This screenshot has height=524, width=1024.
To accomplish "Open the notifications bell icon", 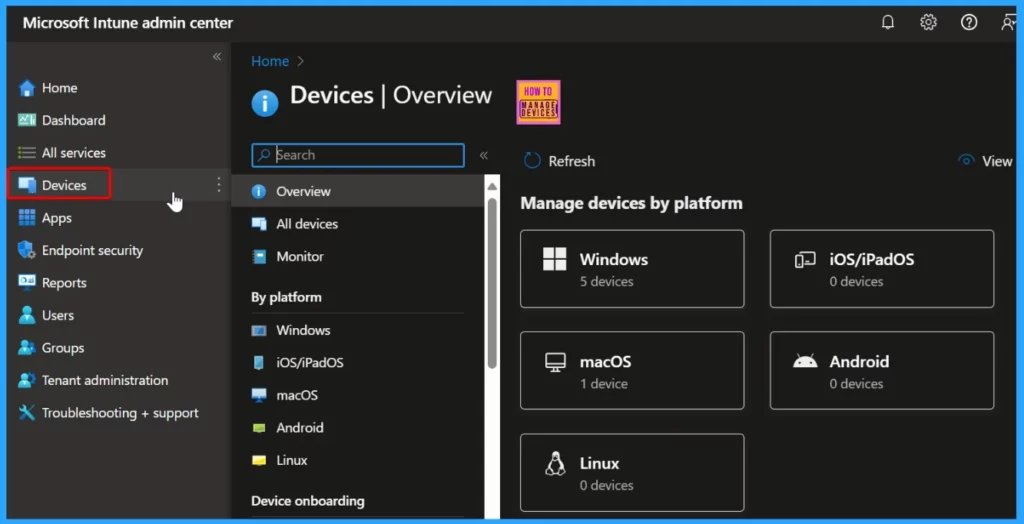I will (x=888, y=23).
